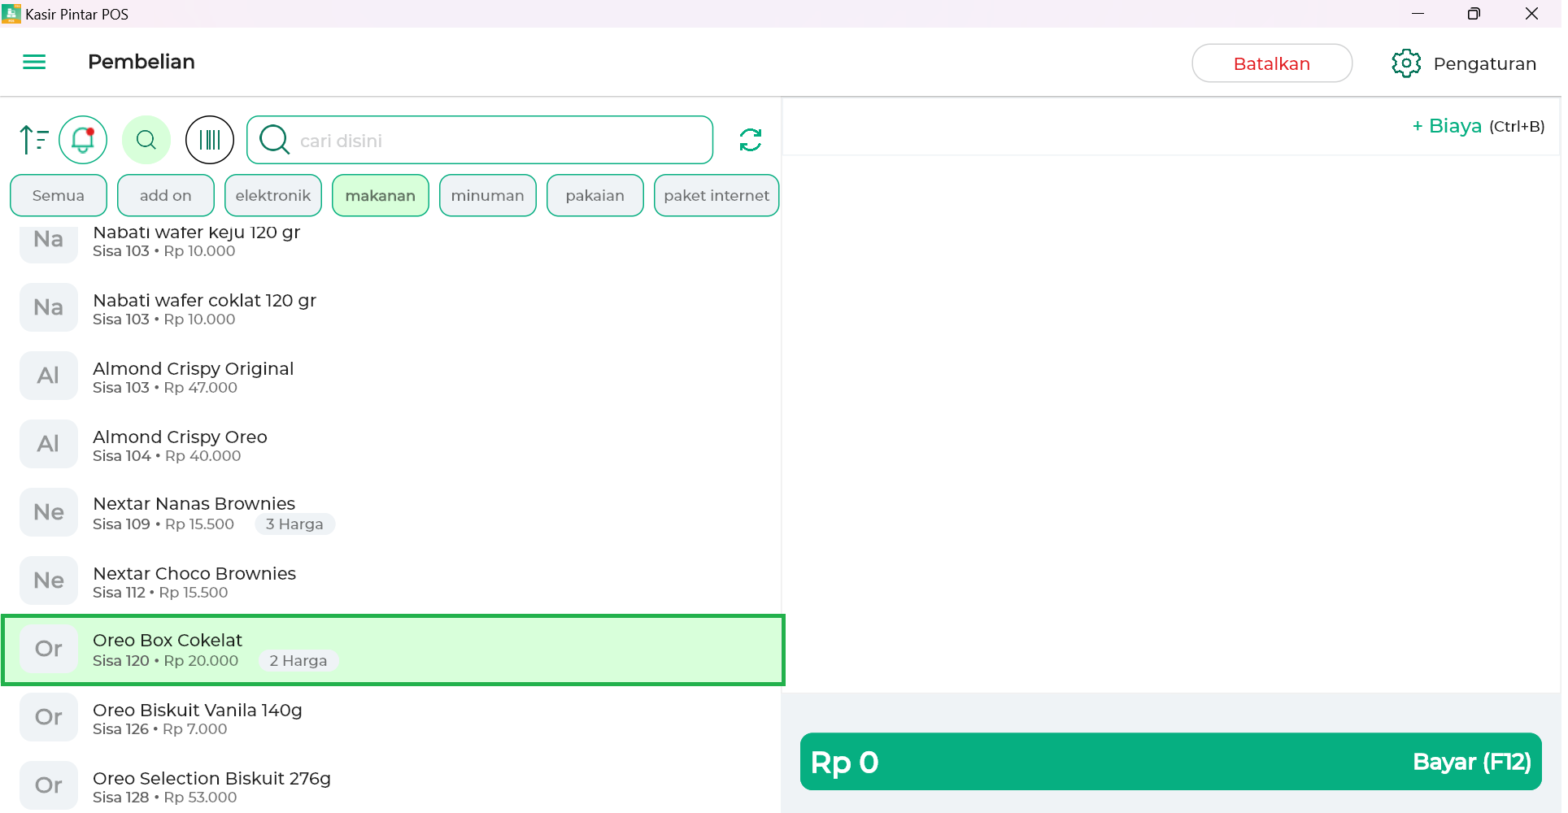
Task: Open sort options with the sort icon
Action: (33, 139)
